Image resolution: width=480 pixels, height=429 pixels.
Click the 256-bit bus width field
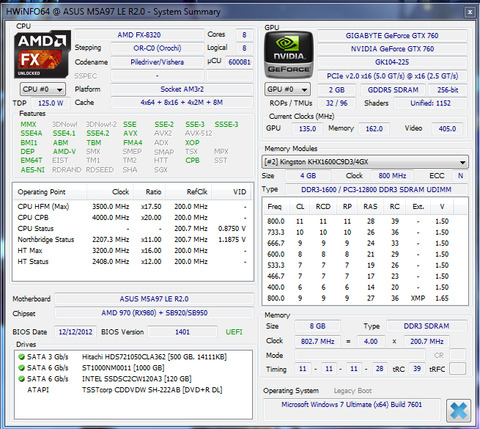point(448,90)
